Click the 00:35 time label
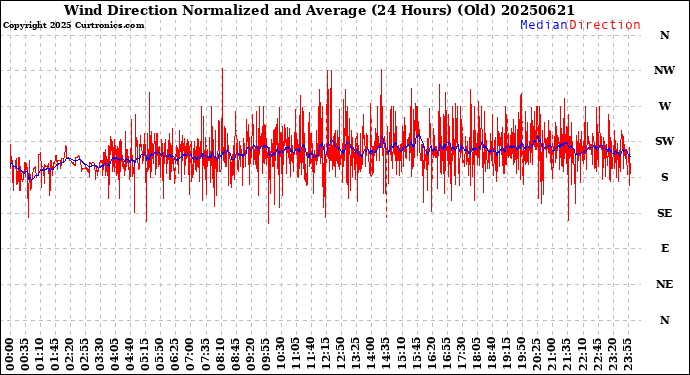This screenshot has width=690, height=375. click(24, 354)
